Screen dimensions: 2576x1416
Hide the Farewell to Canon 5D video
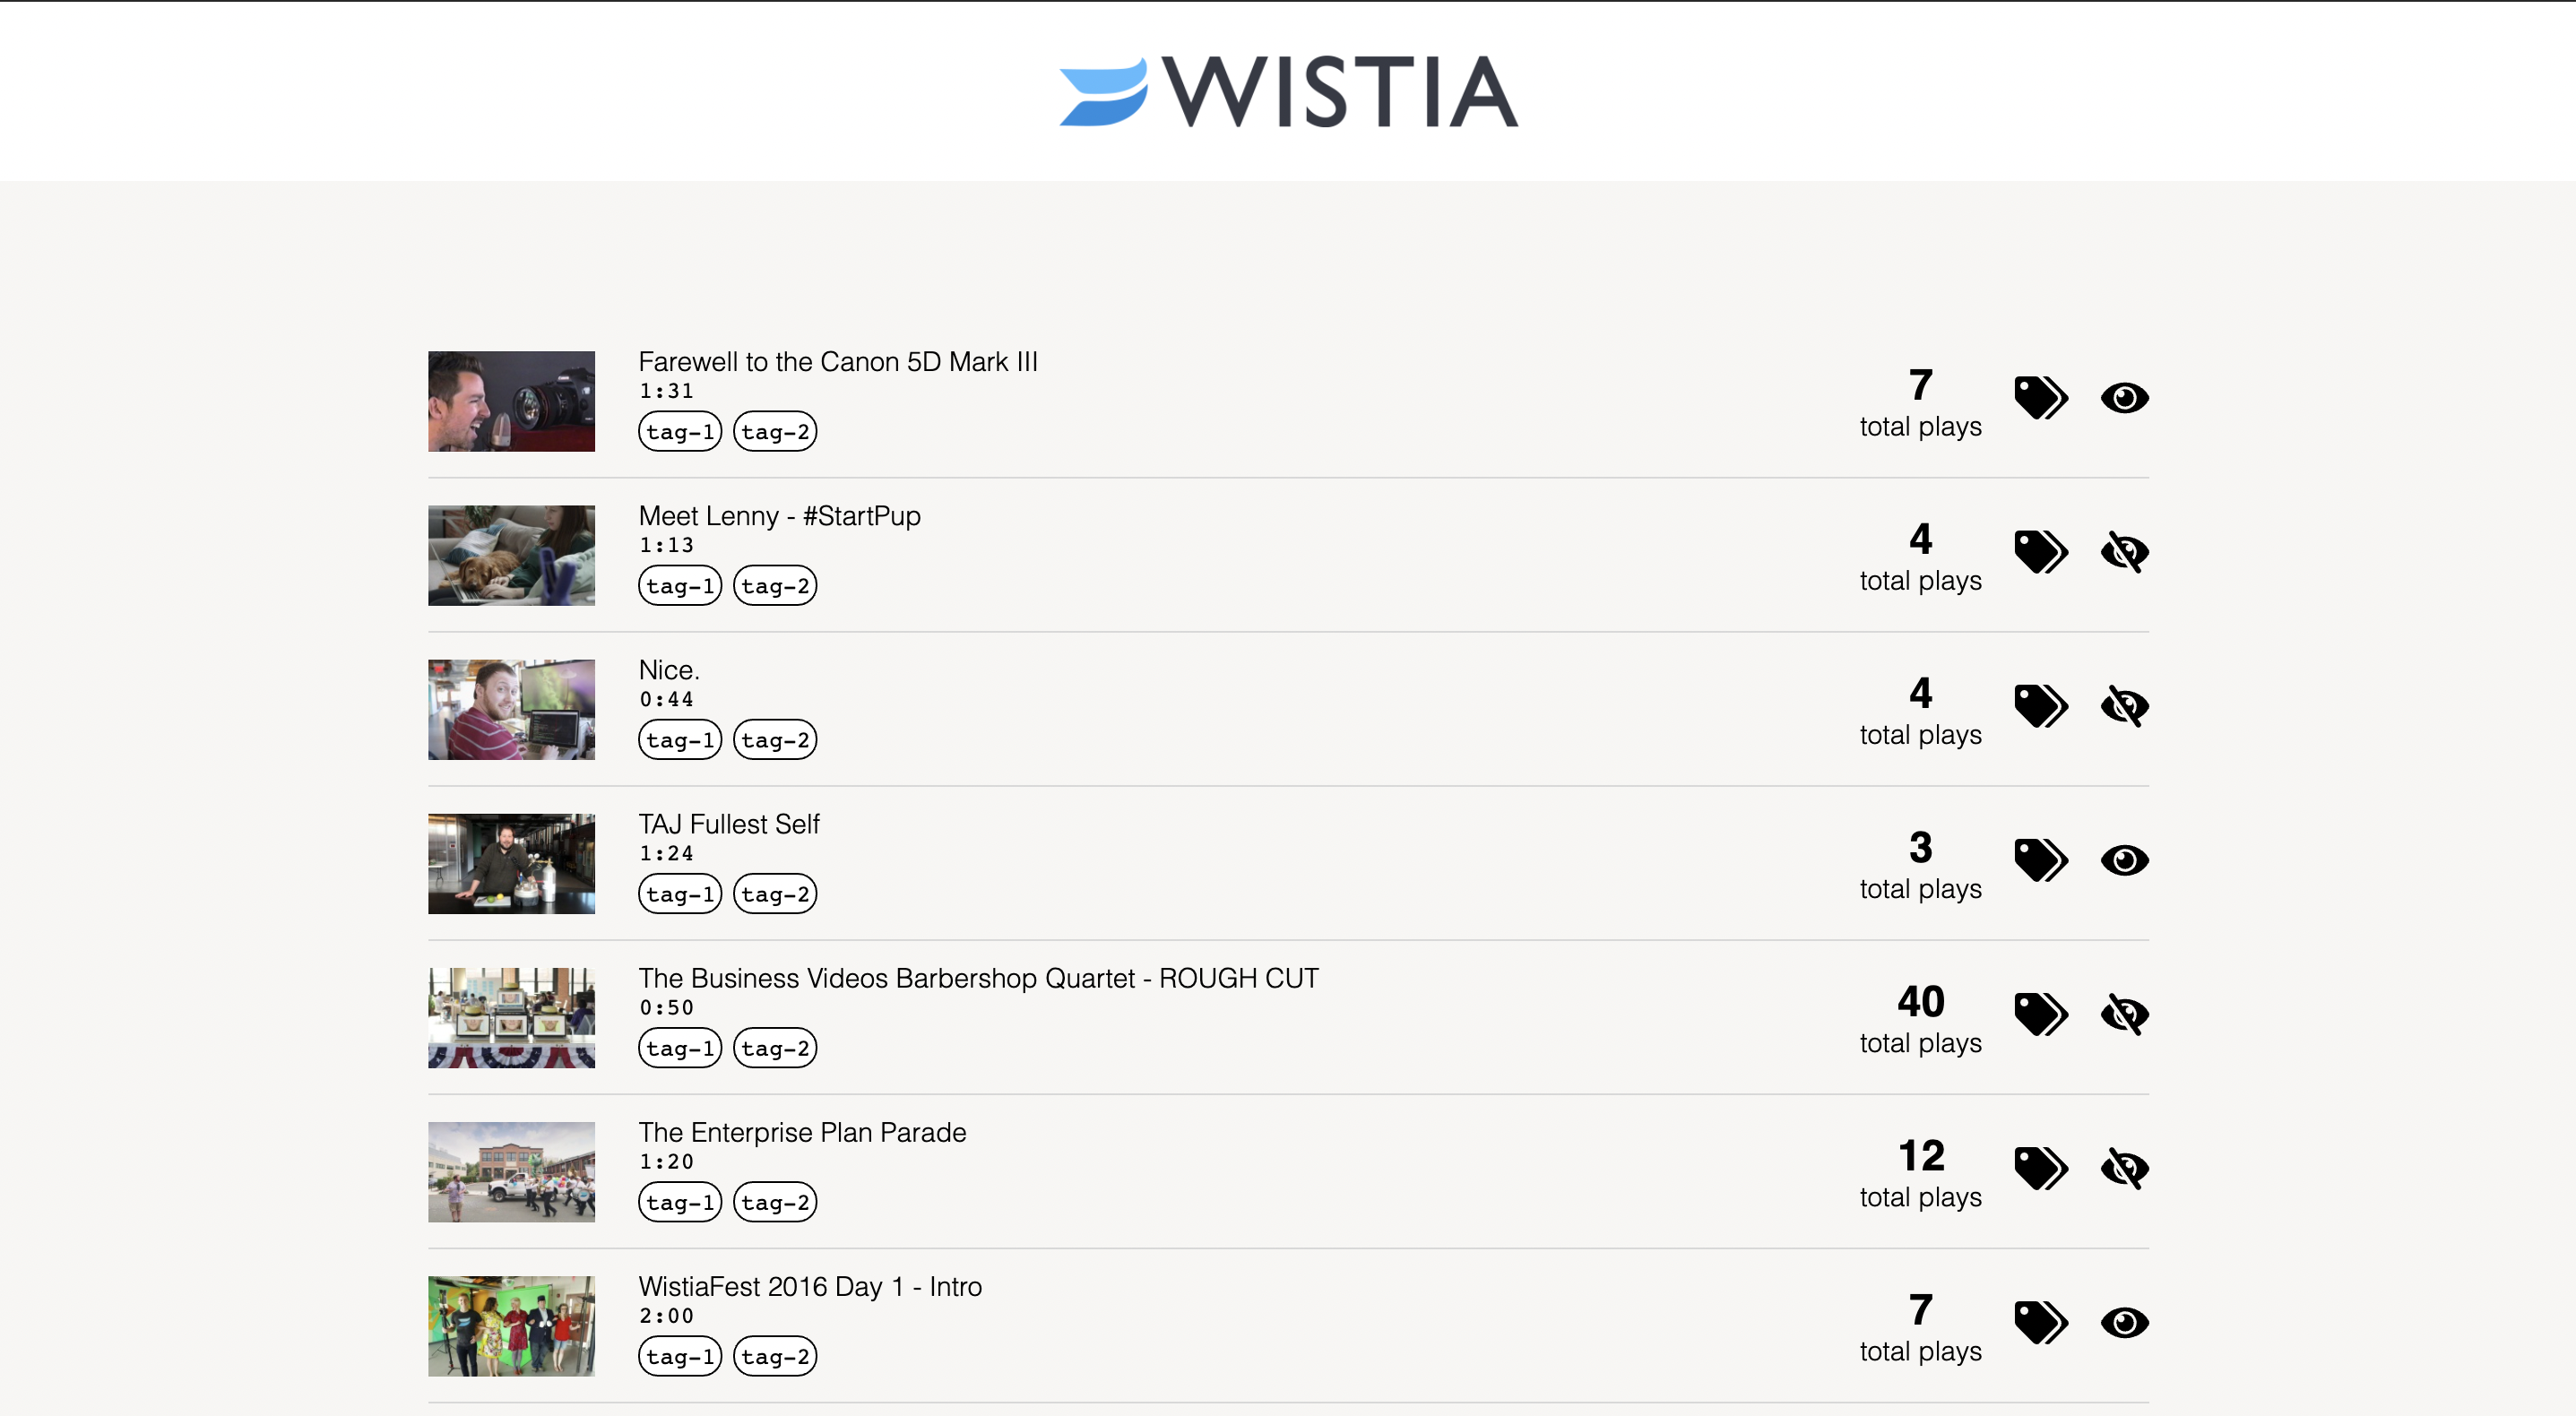(x=2124, y=398)
